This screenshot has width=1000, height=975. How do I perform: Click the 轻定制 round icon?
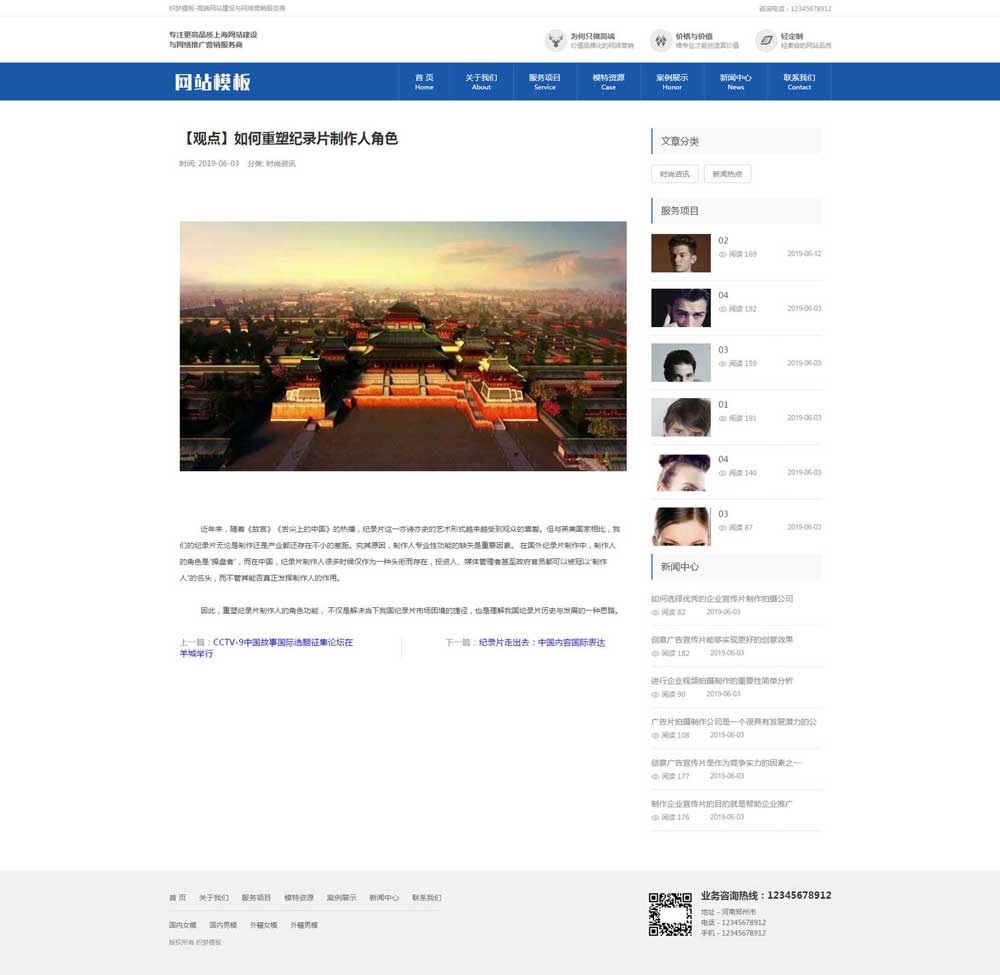[x=766, y=40]
